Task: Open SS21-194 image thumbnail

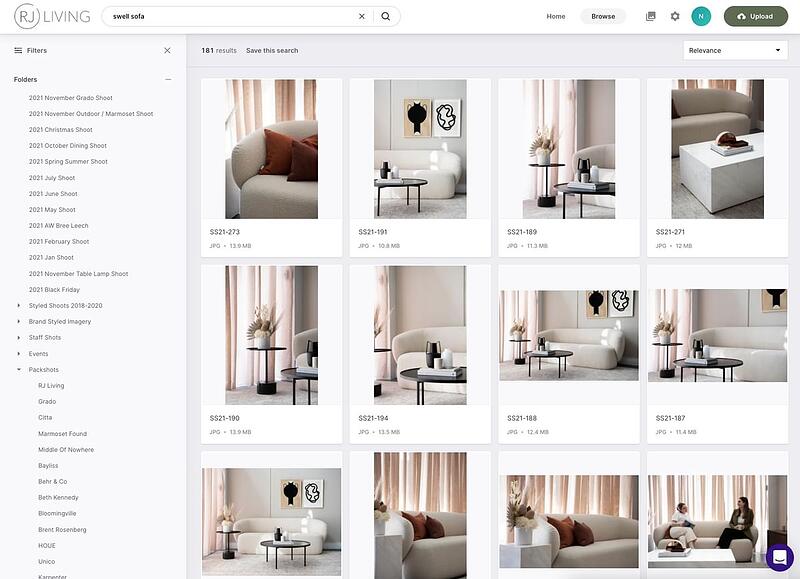Action: point(420,335)
